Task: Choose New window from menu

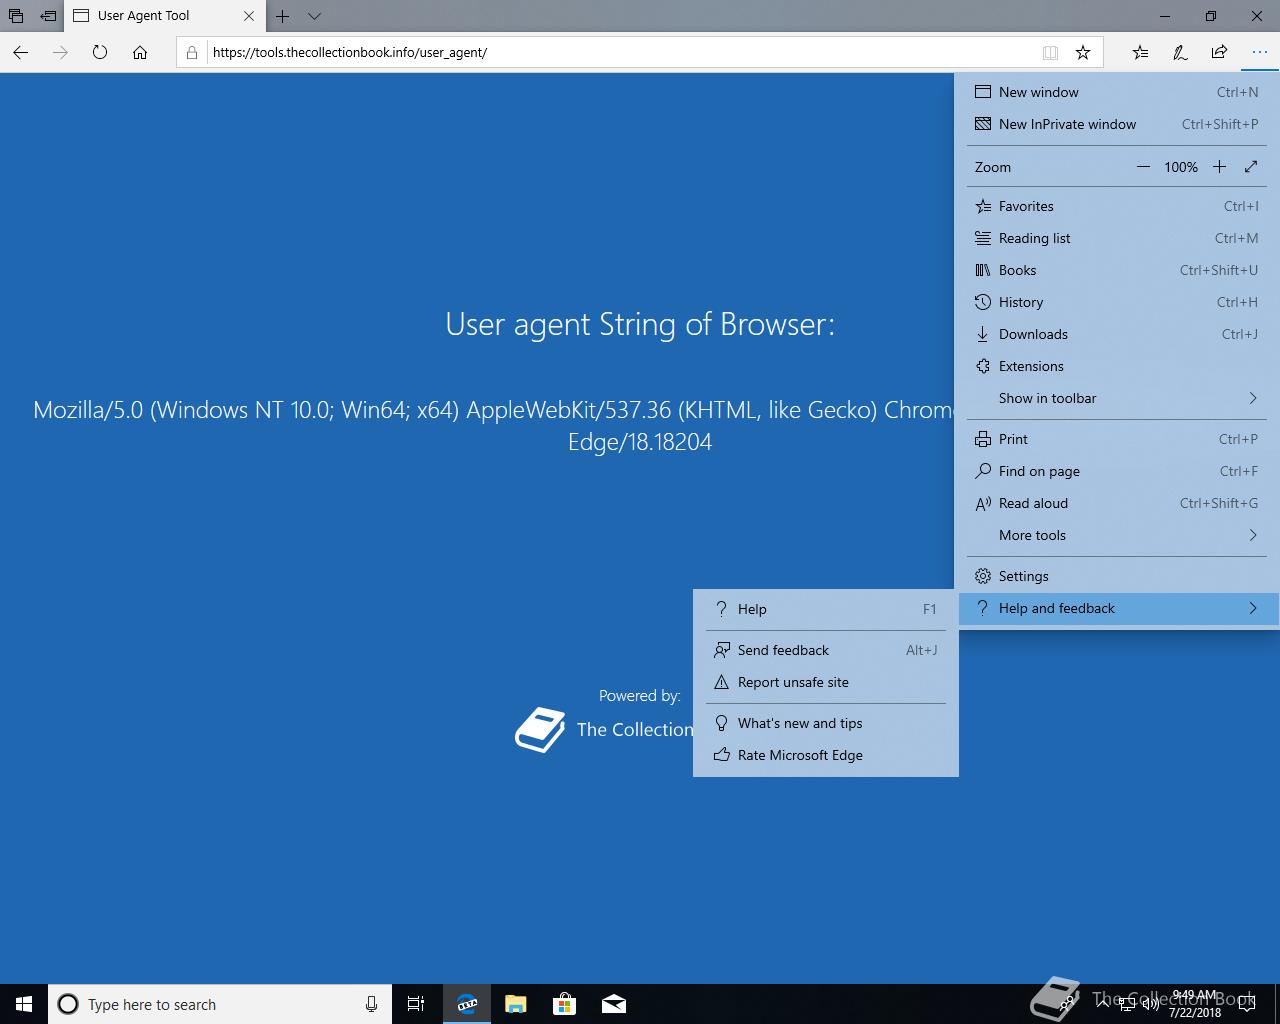Action: pyautogui.click(x=1117, y=92)
